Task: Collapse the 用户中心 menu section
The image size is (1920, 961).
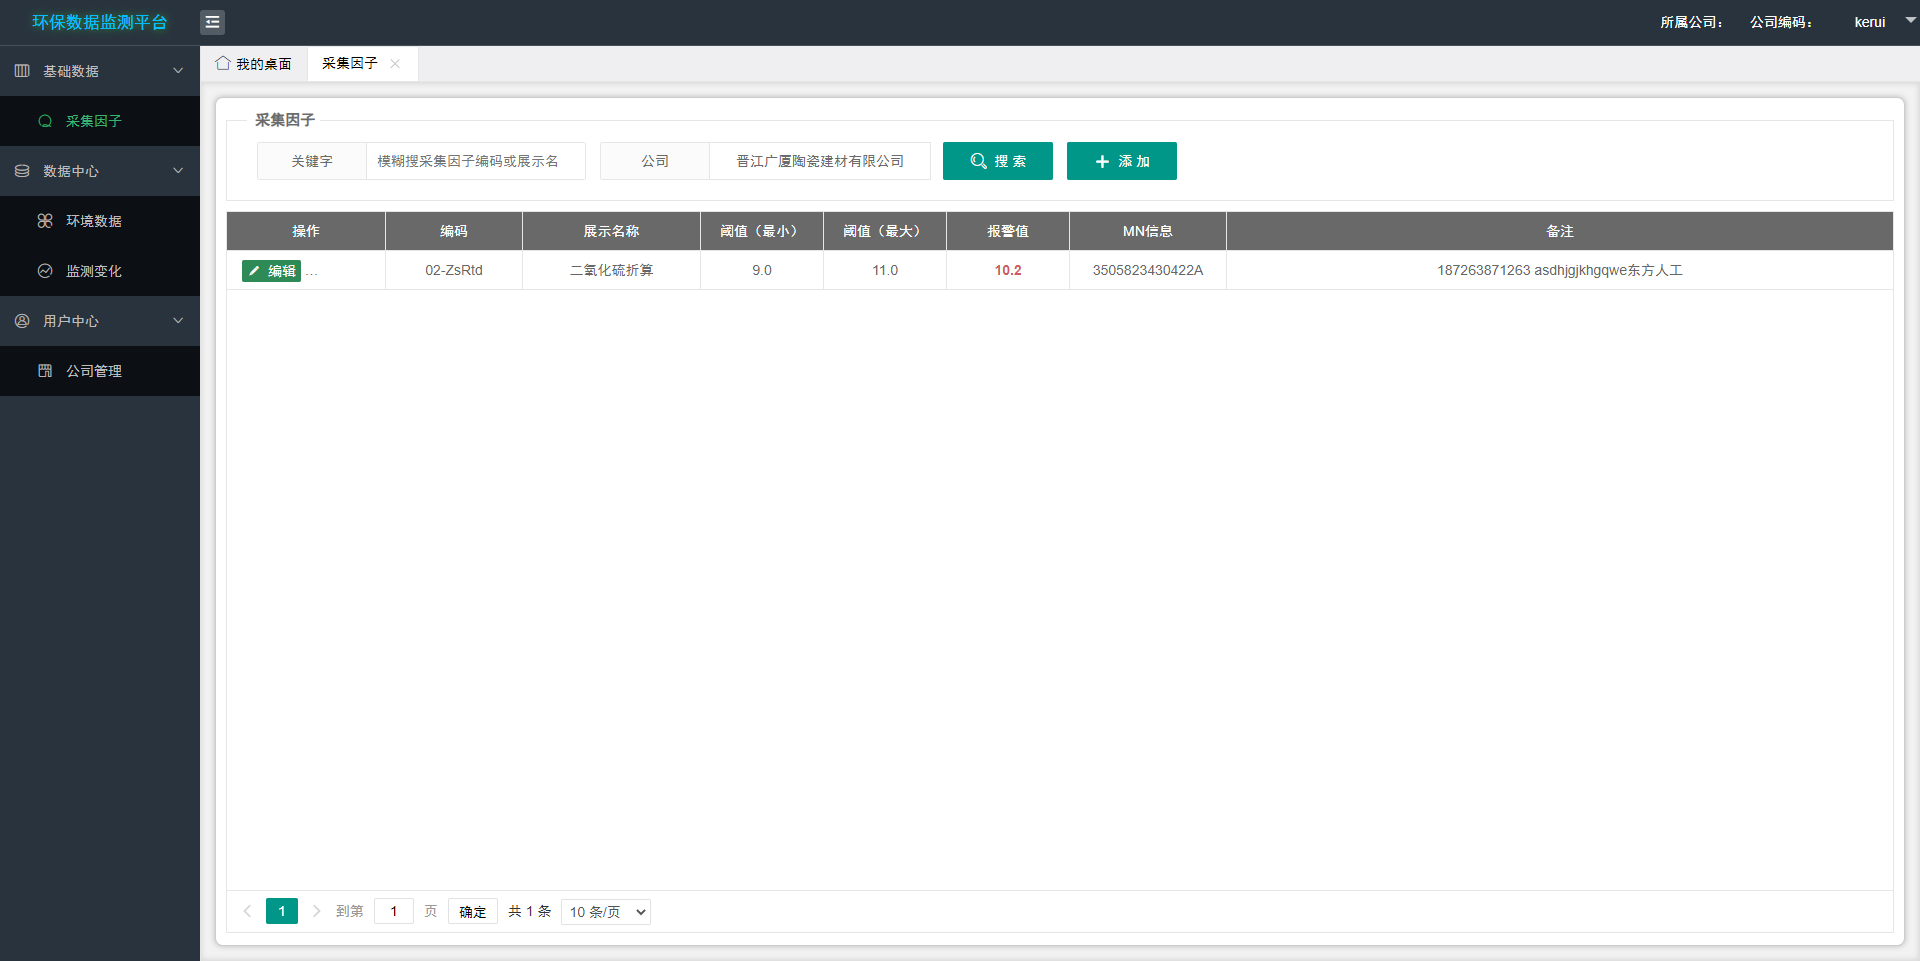Action: coord(178,321)
